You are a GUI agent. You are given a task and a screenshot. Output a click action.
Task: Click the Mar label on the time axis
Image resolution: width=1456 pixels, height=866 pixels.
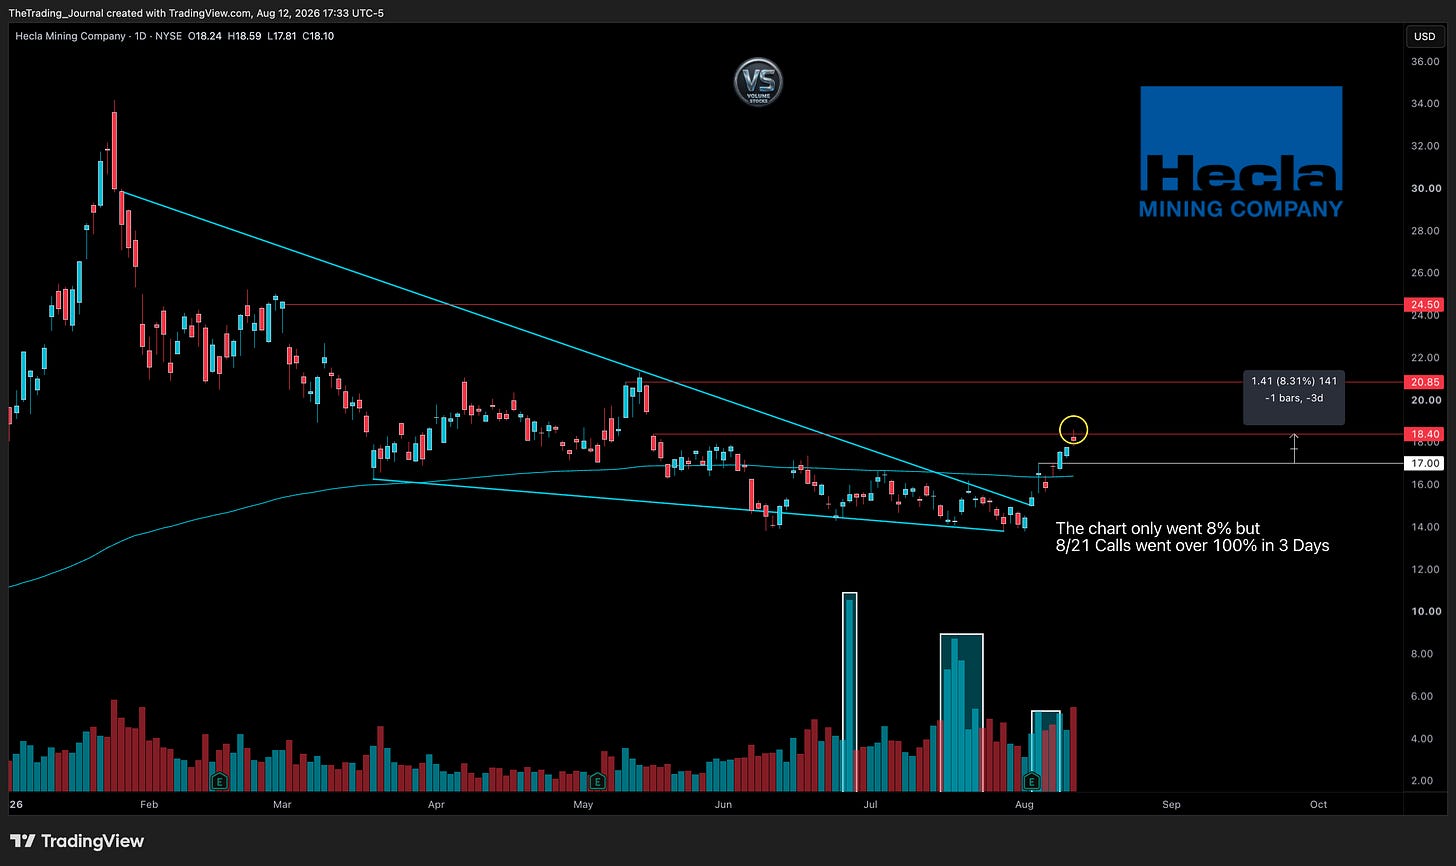pos(281,804)
